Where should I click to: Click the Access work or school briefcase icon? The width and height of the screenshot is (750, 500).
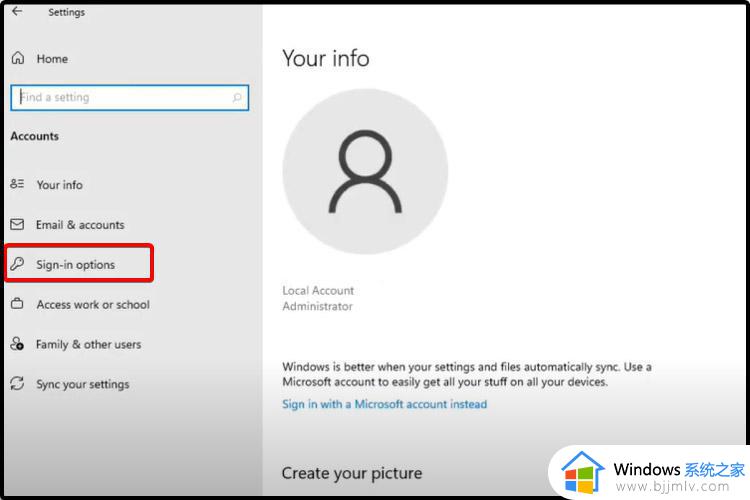(x=17, y=303)
